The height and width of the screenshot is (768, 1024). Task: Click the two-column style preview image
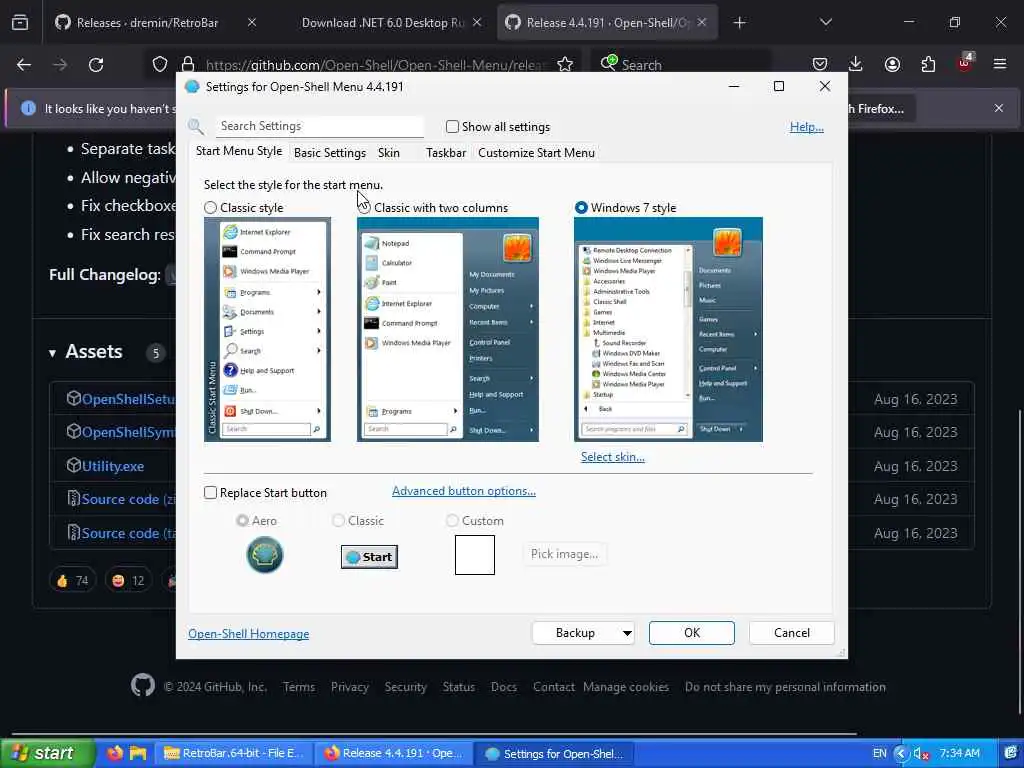pos(448,330)
